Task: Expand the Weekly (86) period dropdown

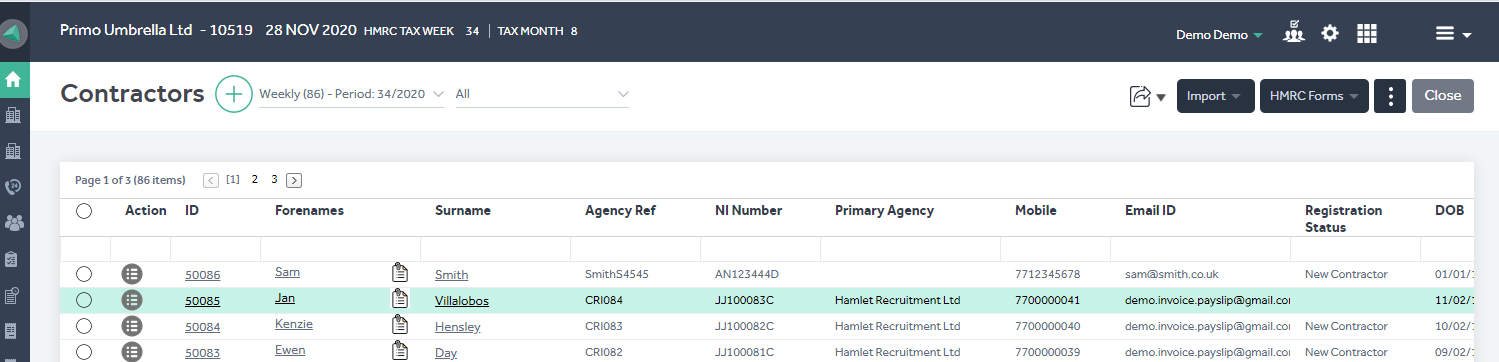Action: (351, 94)
